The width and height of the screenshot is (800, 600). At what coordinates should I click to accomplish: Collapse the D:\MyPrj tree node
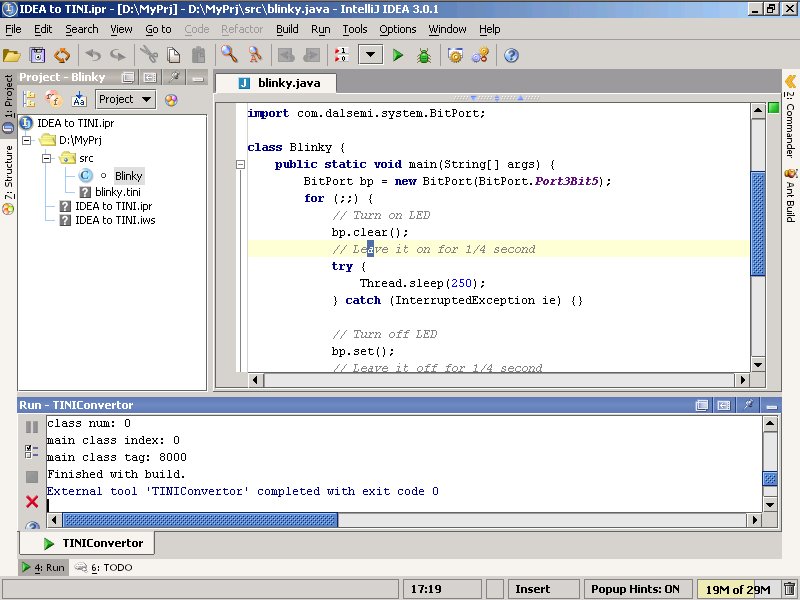pyautogui.click(x=27, y=140)
